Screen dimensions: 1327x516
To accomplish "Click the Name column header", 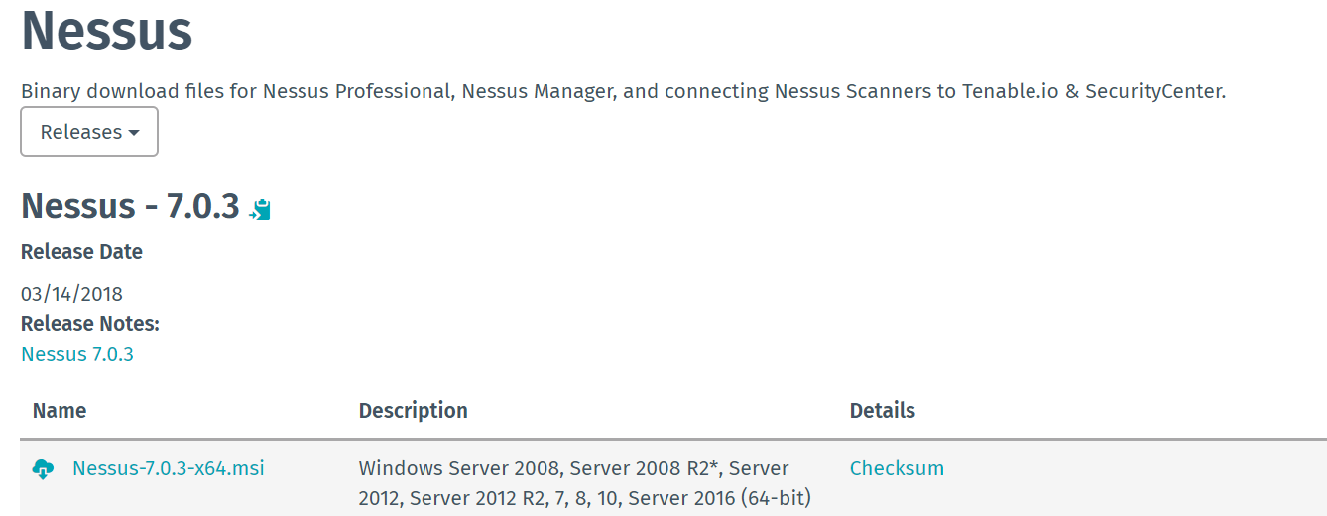I will 59,411.
